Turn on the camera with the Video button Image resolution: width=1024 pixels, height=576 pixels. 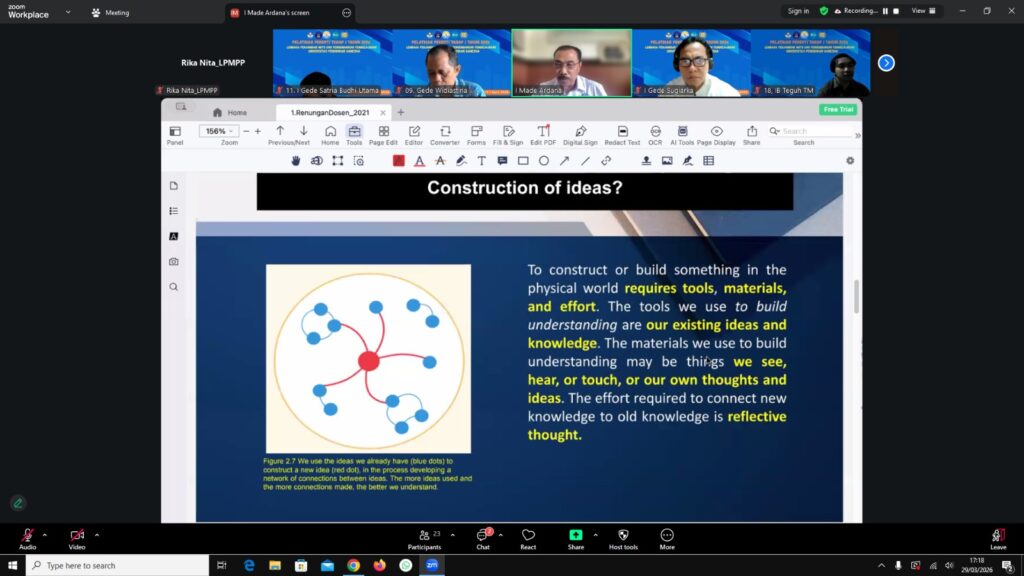(x=77, y=536)
